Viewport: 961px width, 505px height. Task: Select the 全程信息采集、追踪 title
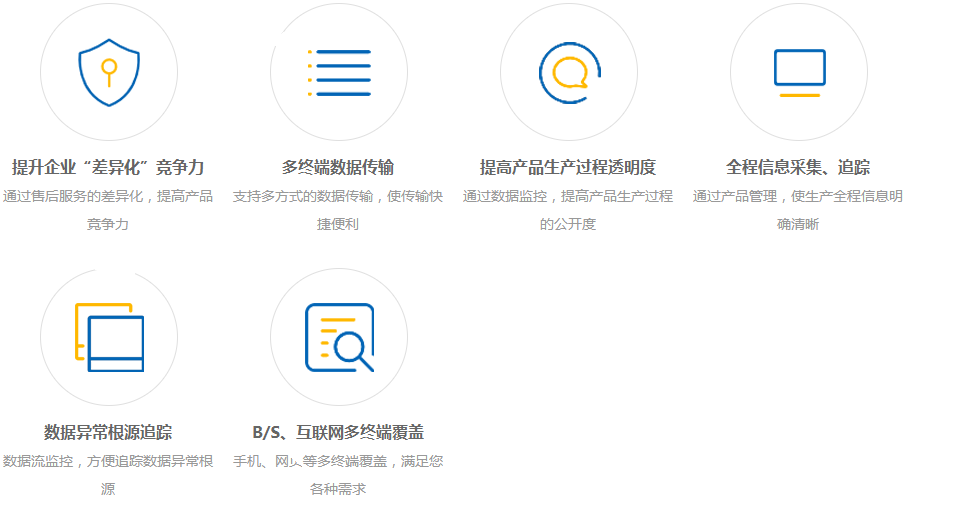point(798,167)
